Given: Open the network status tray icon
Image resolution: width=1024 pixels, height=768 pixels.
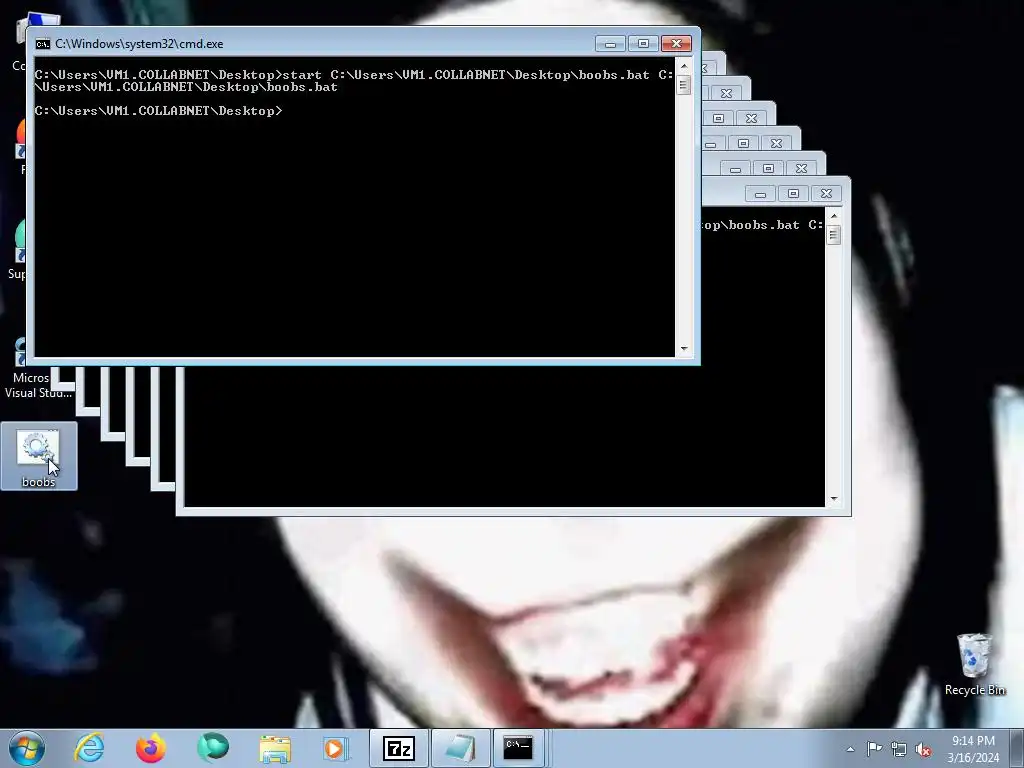Looking at the screenshot, I should 899,749.
